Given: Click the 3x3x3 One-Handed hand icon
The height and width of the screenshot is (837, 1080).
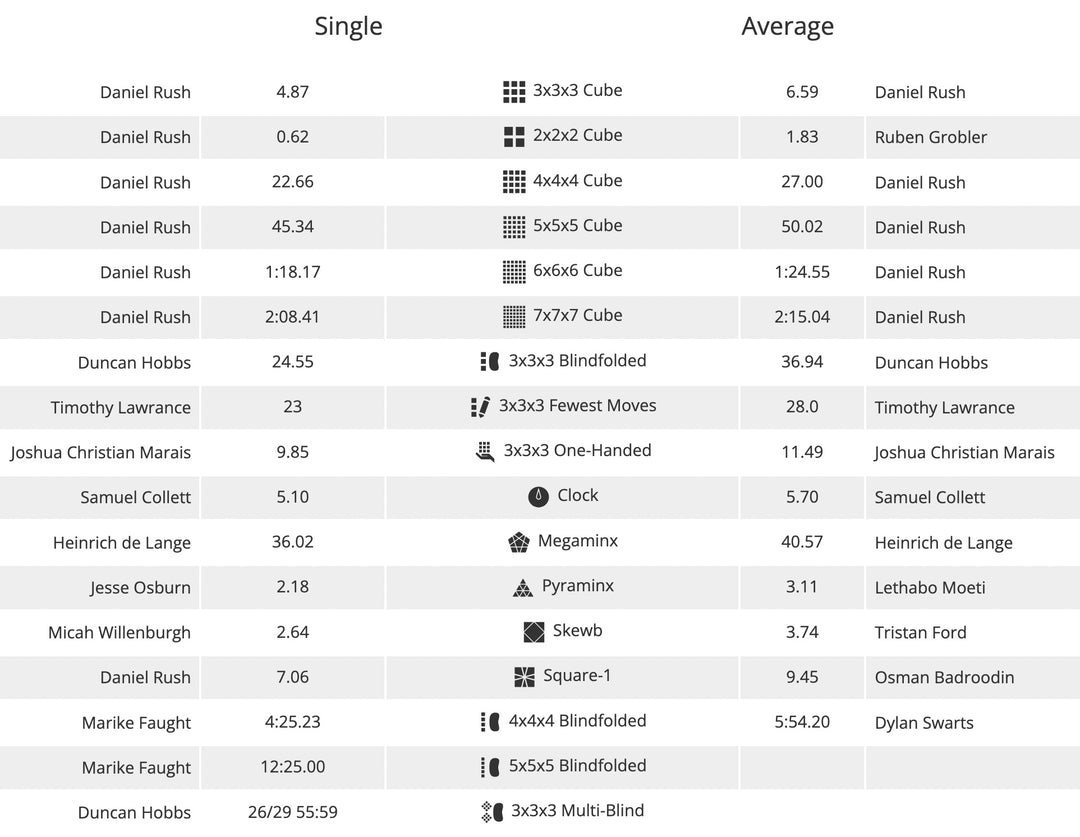Looking at the screenshot, I should pyautogui.click(x=485, y=452).
